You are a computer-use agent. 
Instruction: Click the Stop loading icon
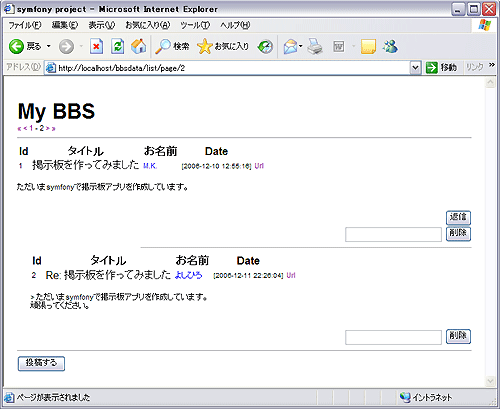coord(96,47)
